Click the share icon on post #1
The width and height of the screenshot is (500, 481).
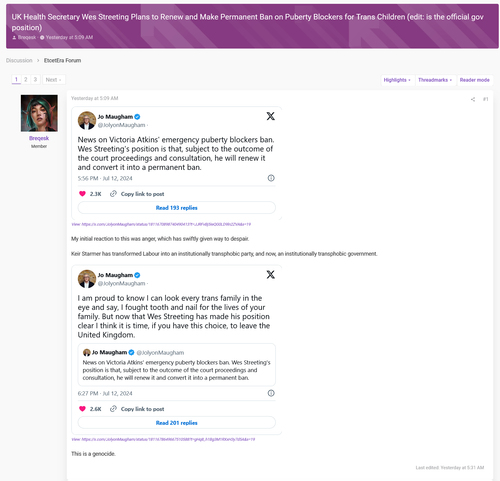(473, 99)
